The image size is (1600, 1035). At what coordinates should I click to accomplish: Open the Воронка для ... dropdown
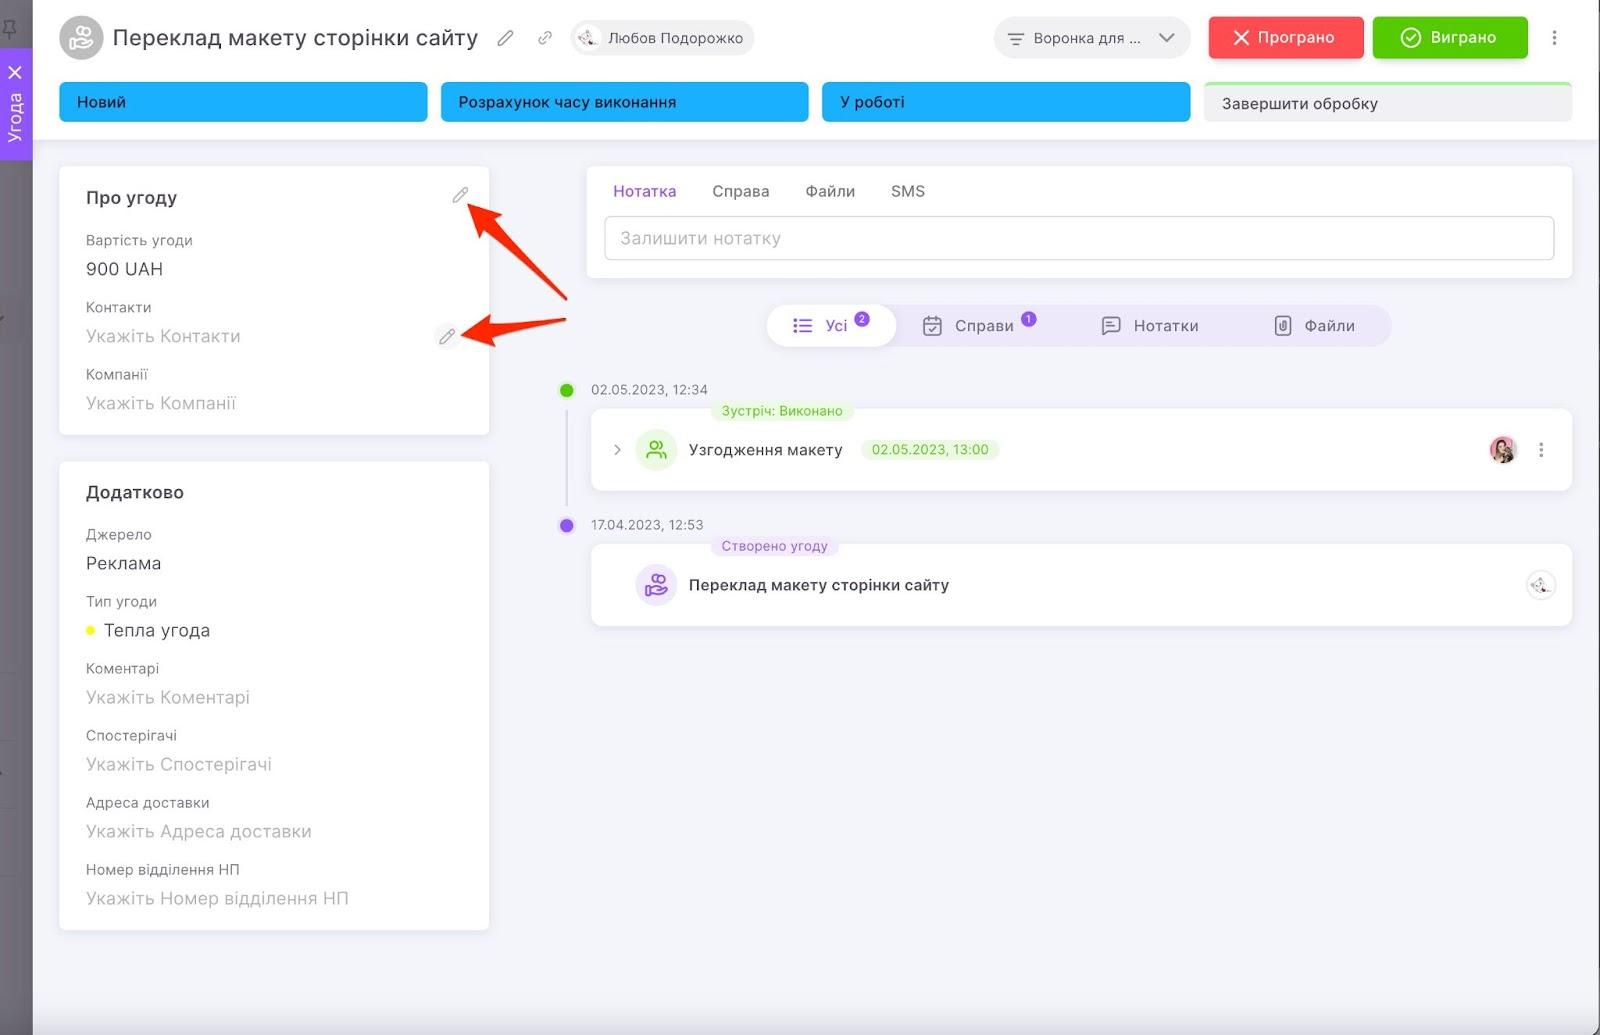click(x=1092, y=38)
